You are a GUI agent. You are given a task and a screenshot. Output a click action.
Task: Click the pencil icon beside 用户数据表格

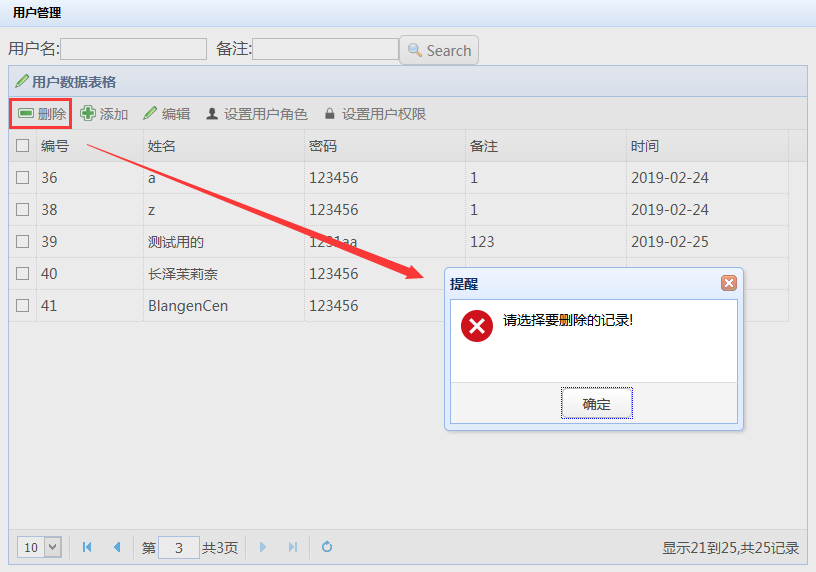pos(22,81)
